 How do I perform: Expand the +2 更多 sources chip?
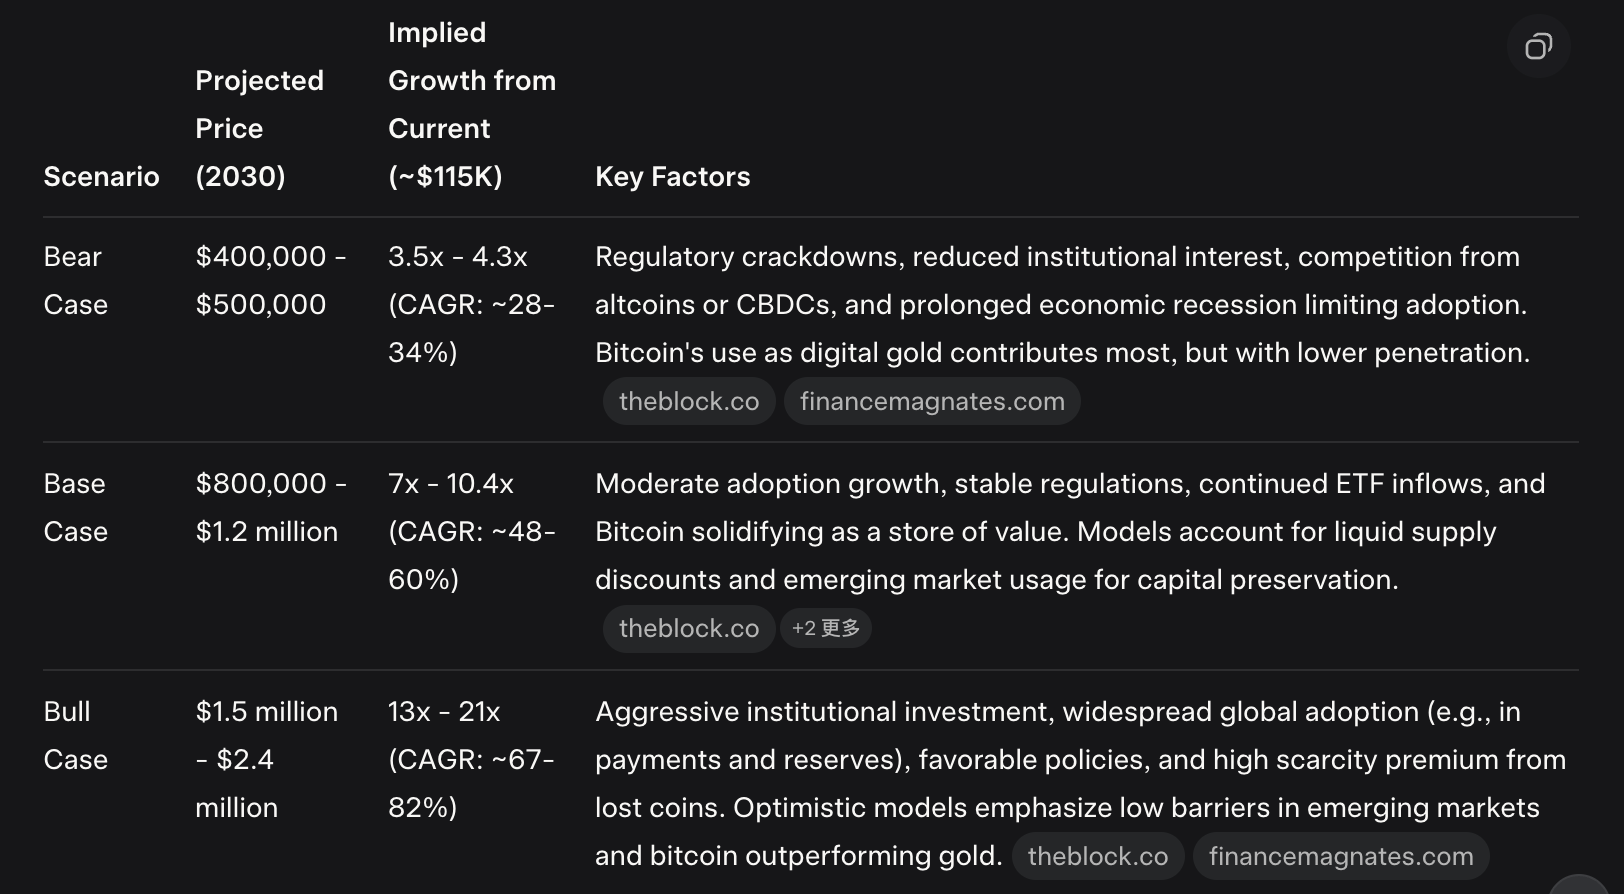(x=826, y=628)
